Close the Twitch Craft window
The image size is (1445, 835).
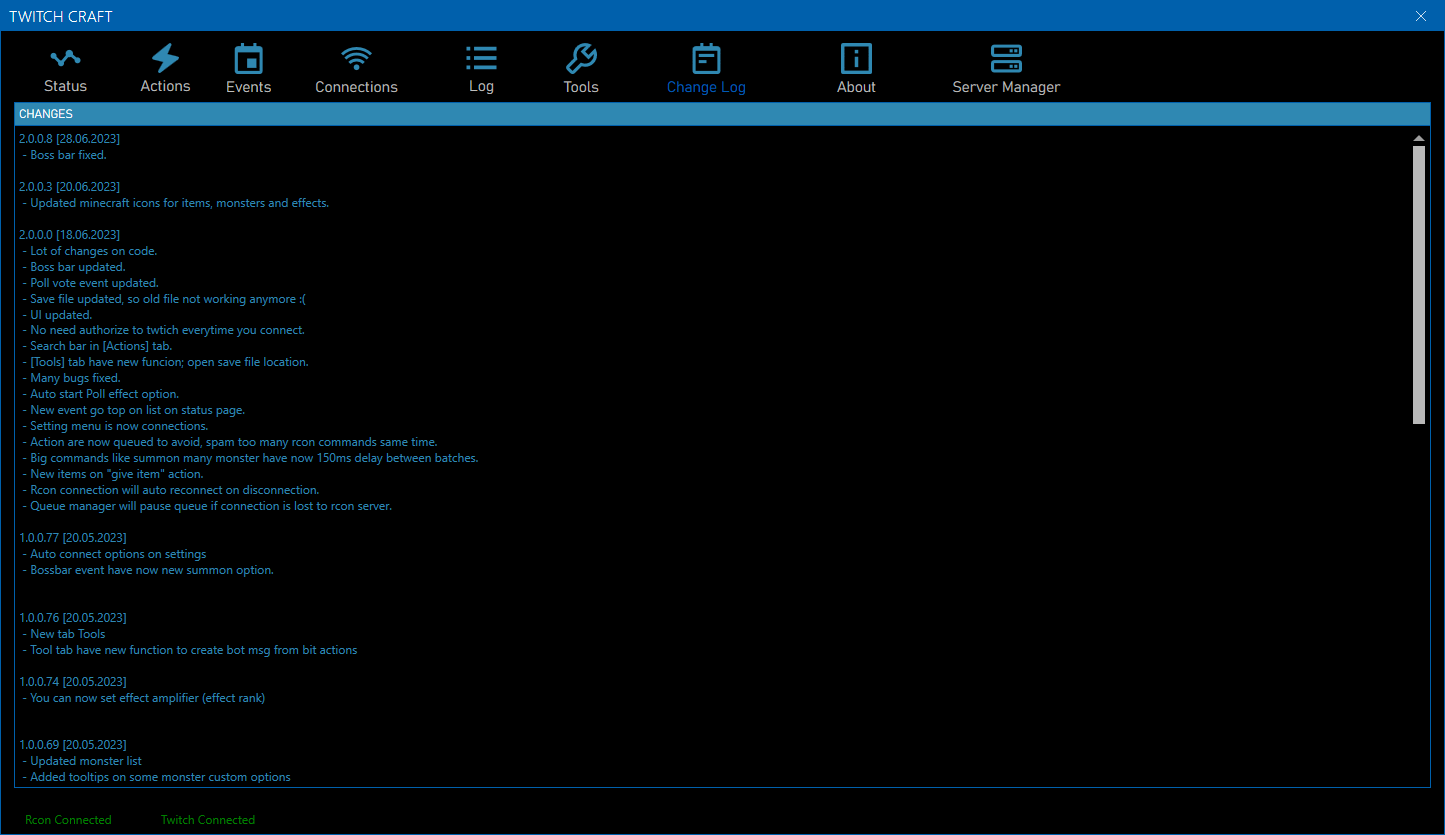click(1421, 16)
